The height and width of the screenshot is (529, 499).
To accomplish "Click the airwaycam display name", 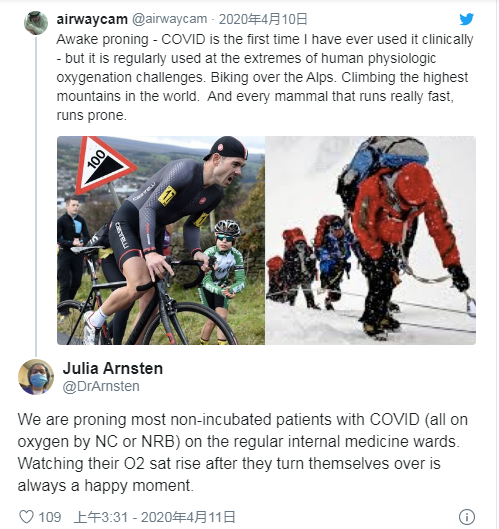I will [x=92, y=19].
